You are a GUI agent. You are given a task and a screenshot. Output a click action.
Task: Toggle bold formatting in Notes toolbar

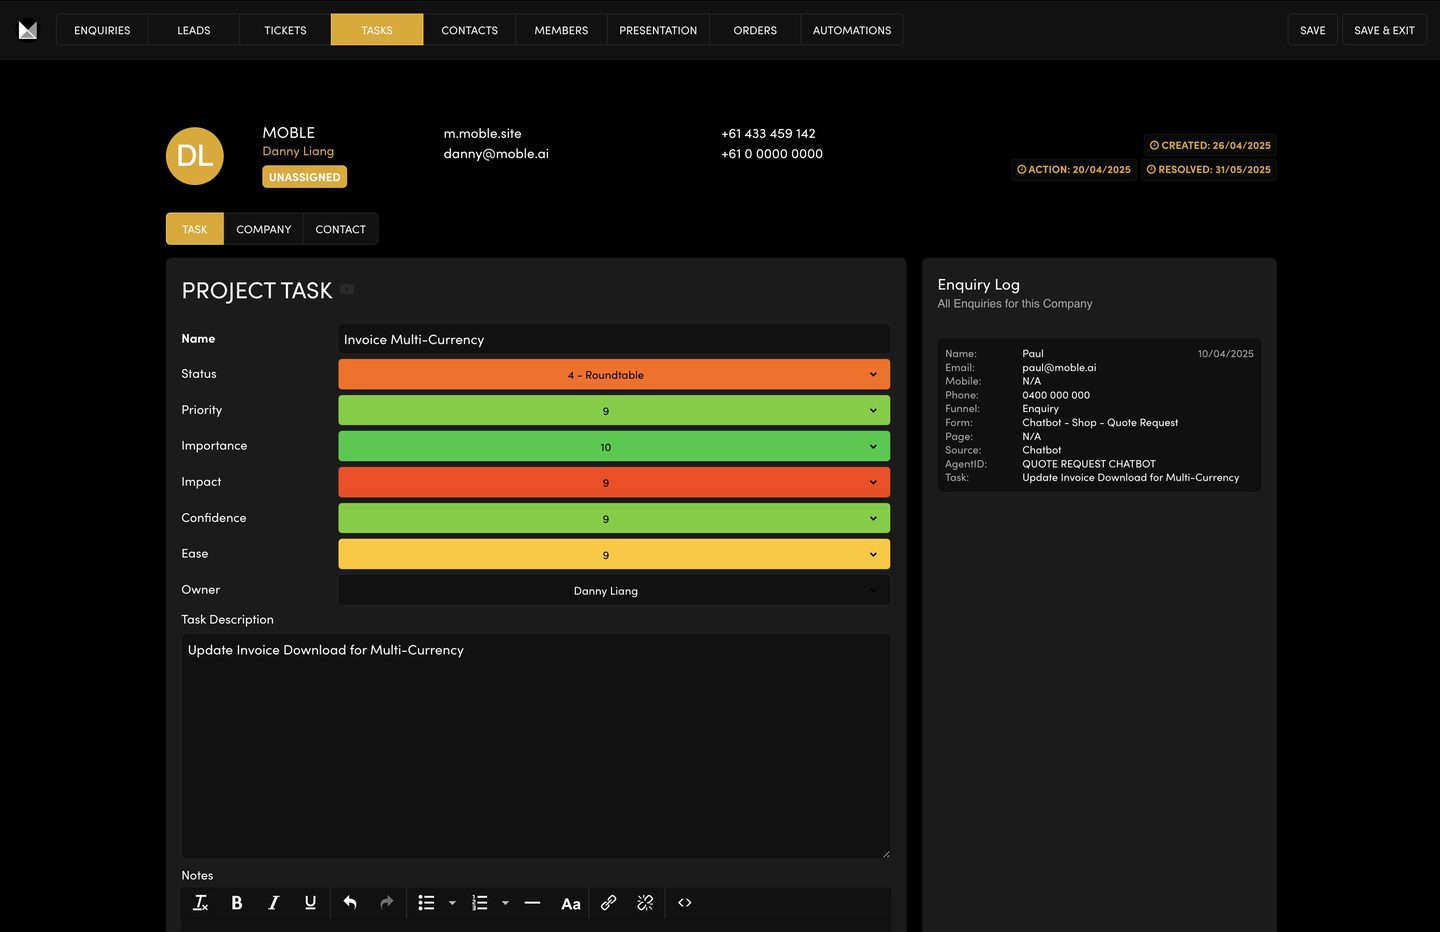coord(237,903)
